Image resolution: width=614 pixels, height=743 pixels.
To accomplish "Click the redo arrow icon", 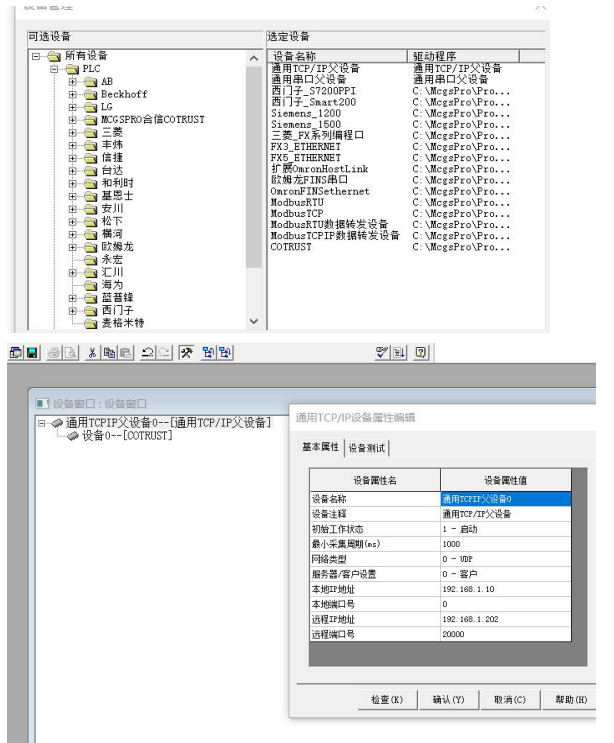I will [164, 353].
